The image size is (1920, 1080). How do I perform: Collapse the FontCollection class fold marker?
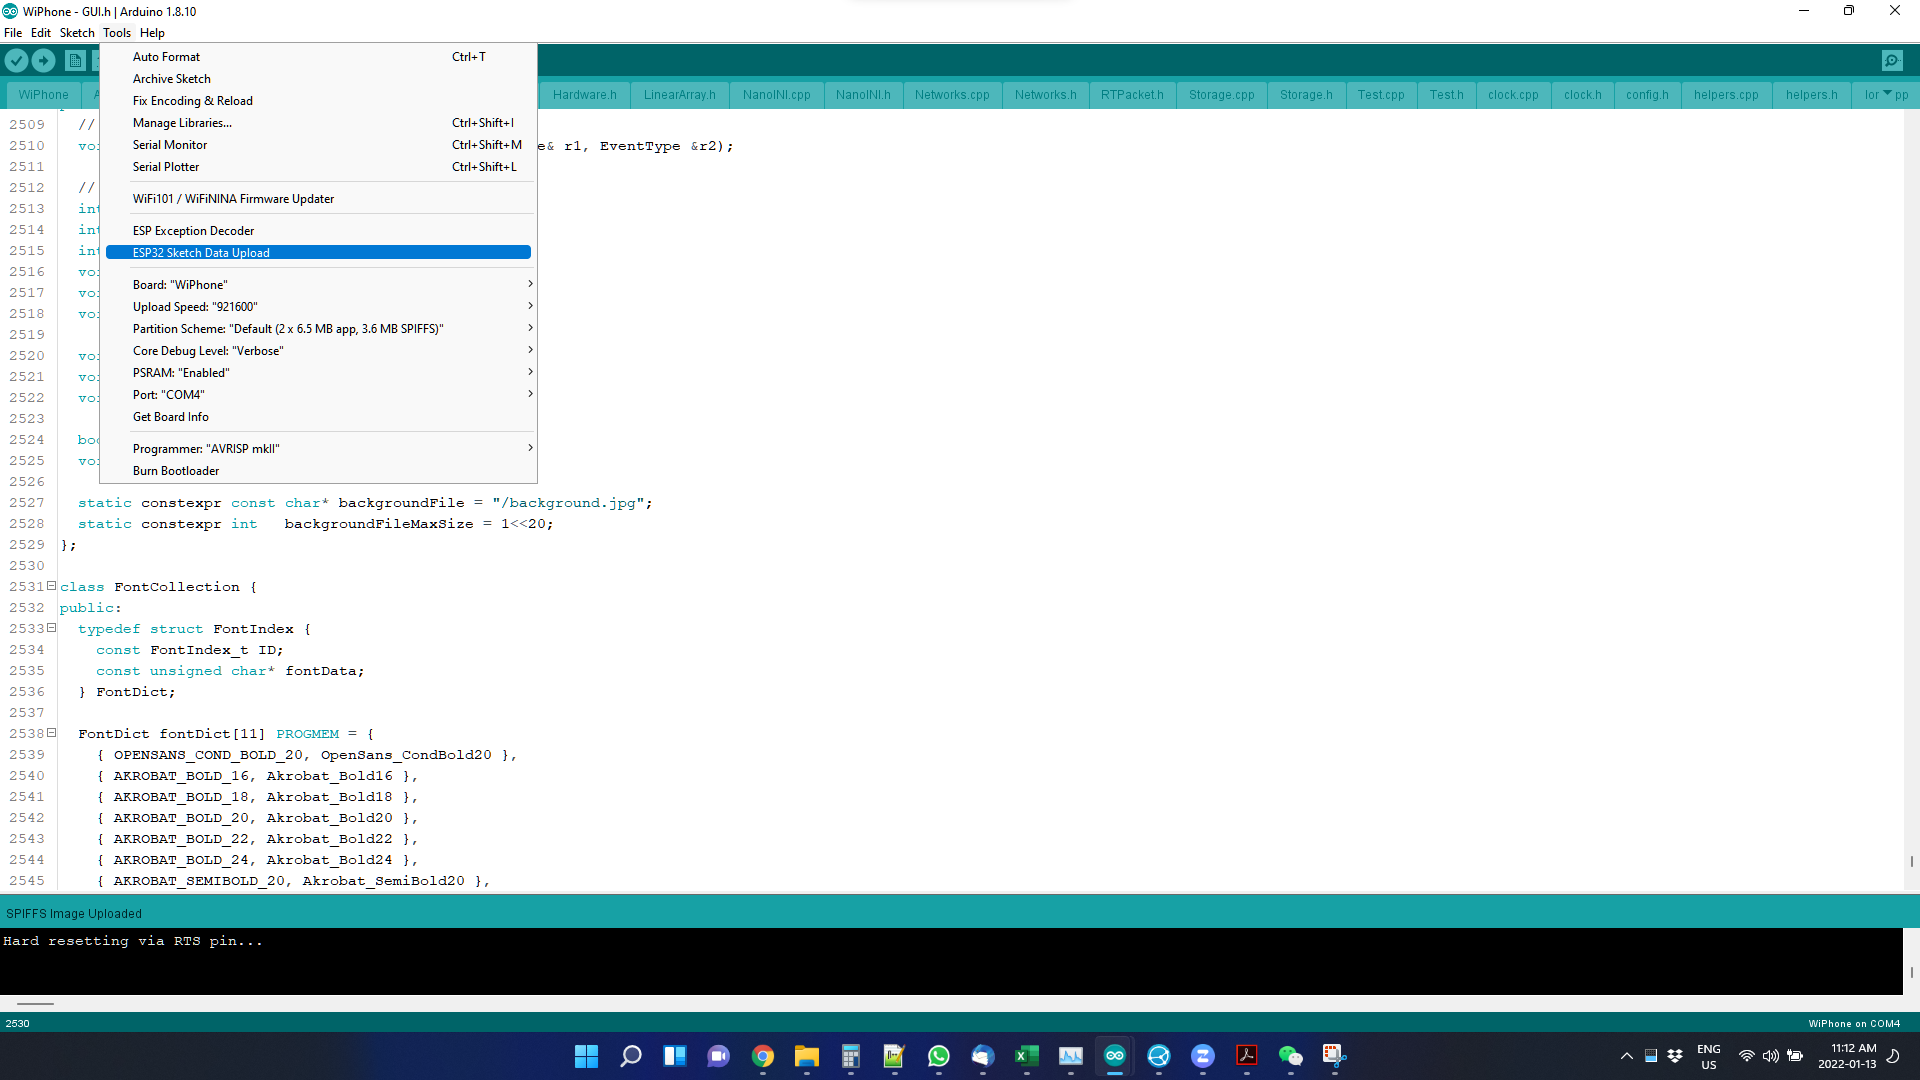pos(52,586)
